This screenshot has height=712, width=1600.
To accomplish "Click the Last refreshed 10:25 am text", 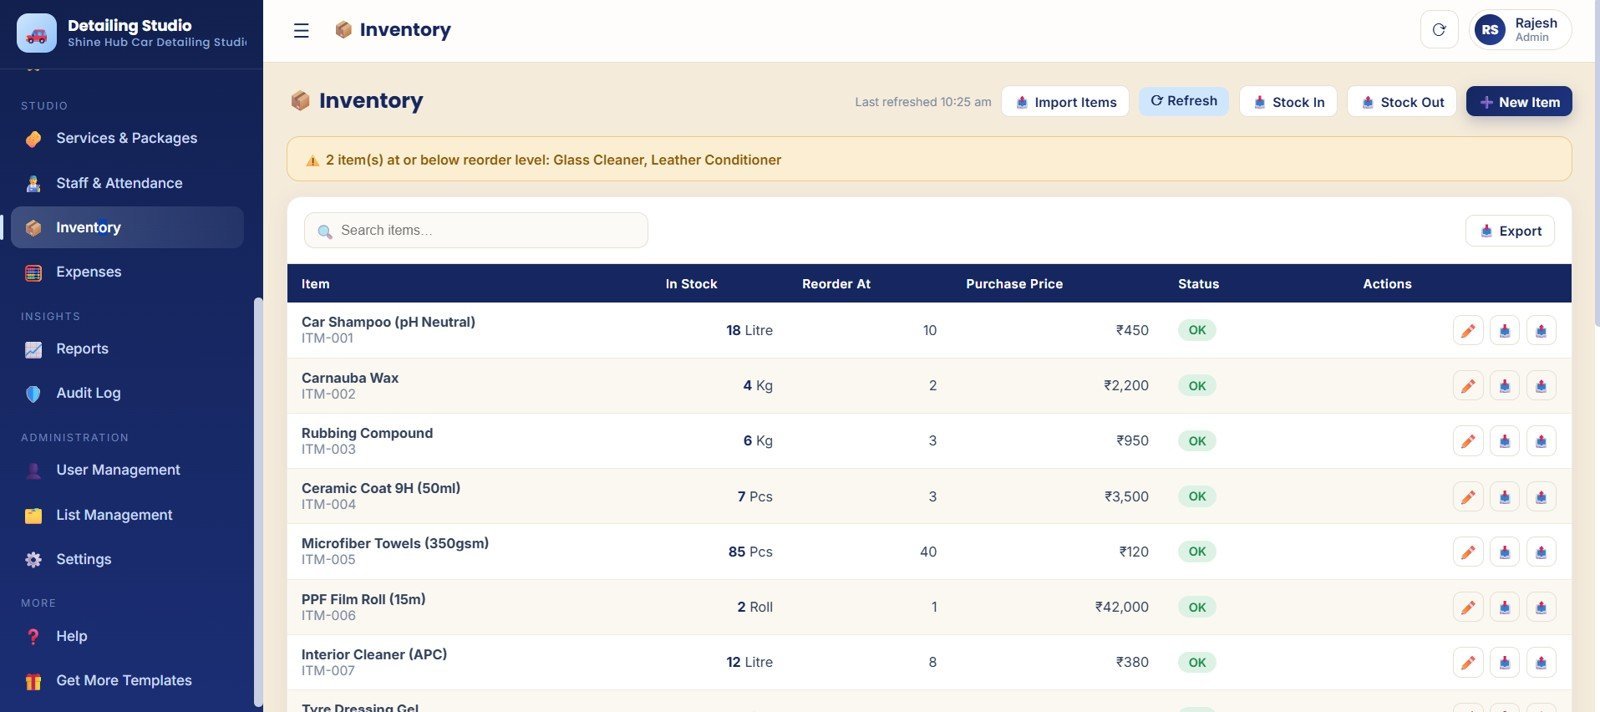I will coord(923,102).
